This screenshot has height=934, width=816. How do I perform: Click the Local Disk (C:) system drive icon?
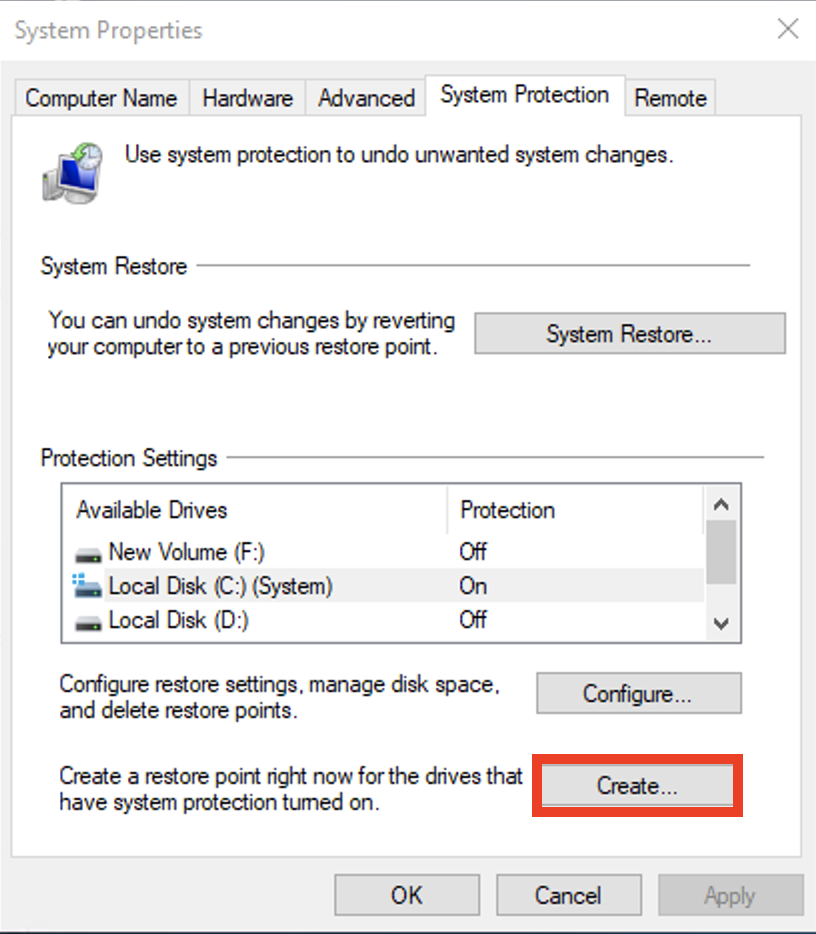pos(88,586)
